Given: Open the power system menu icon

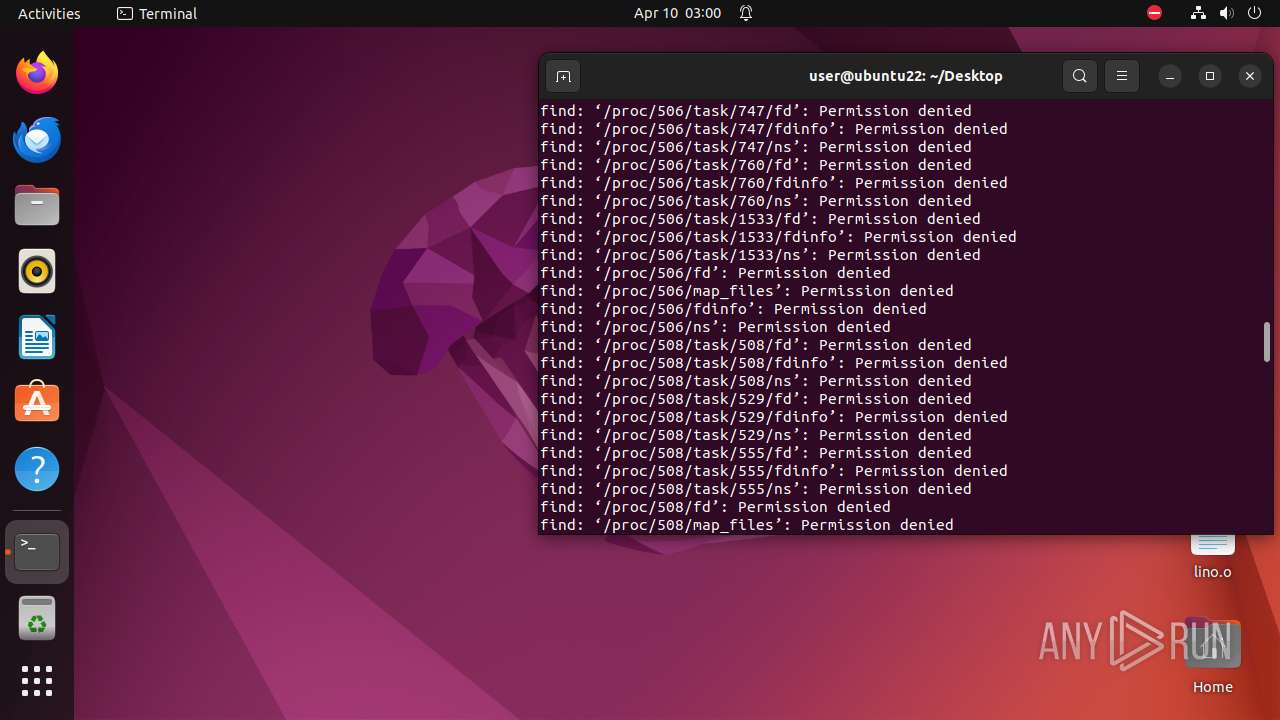Looking at the screenshot, I should [1255, 13].
